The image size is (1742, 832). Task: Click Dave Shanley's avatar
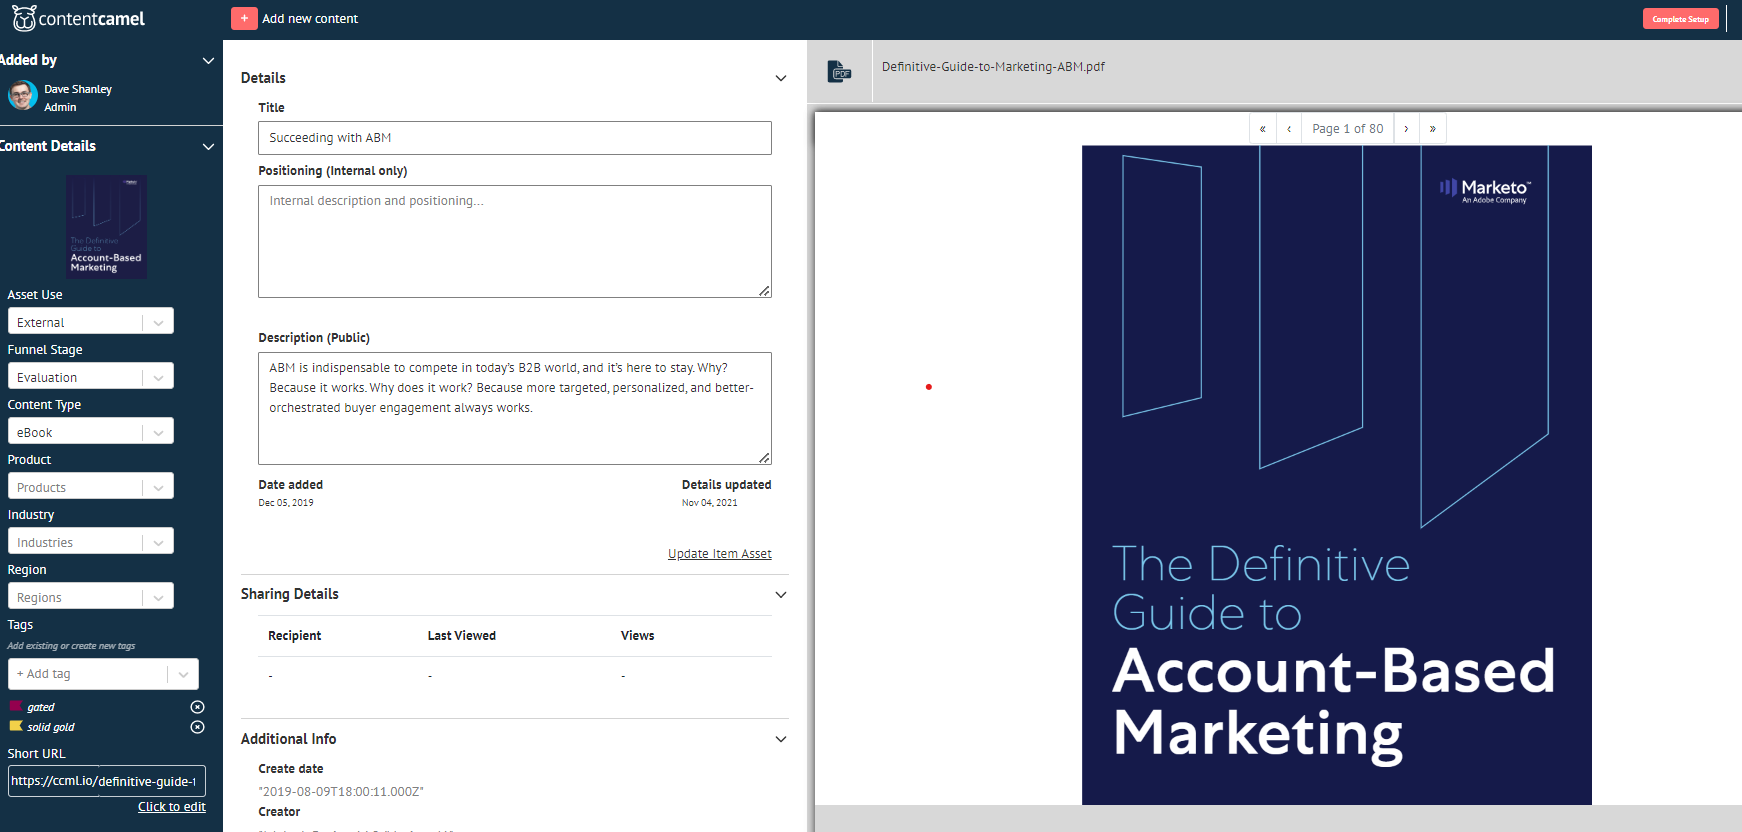[23, 96]
